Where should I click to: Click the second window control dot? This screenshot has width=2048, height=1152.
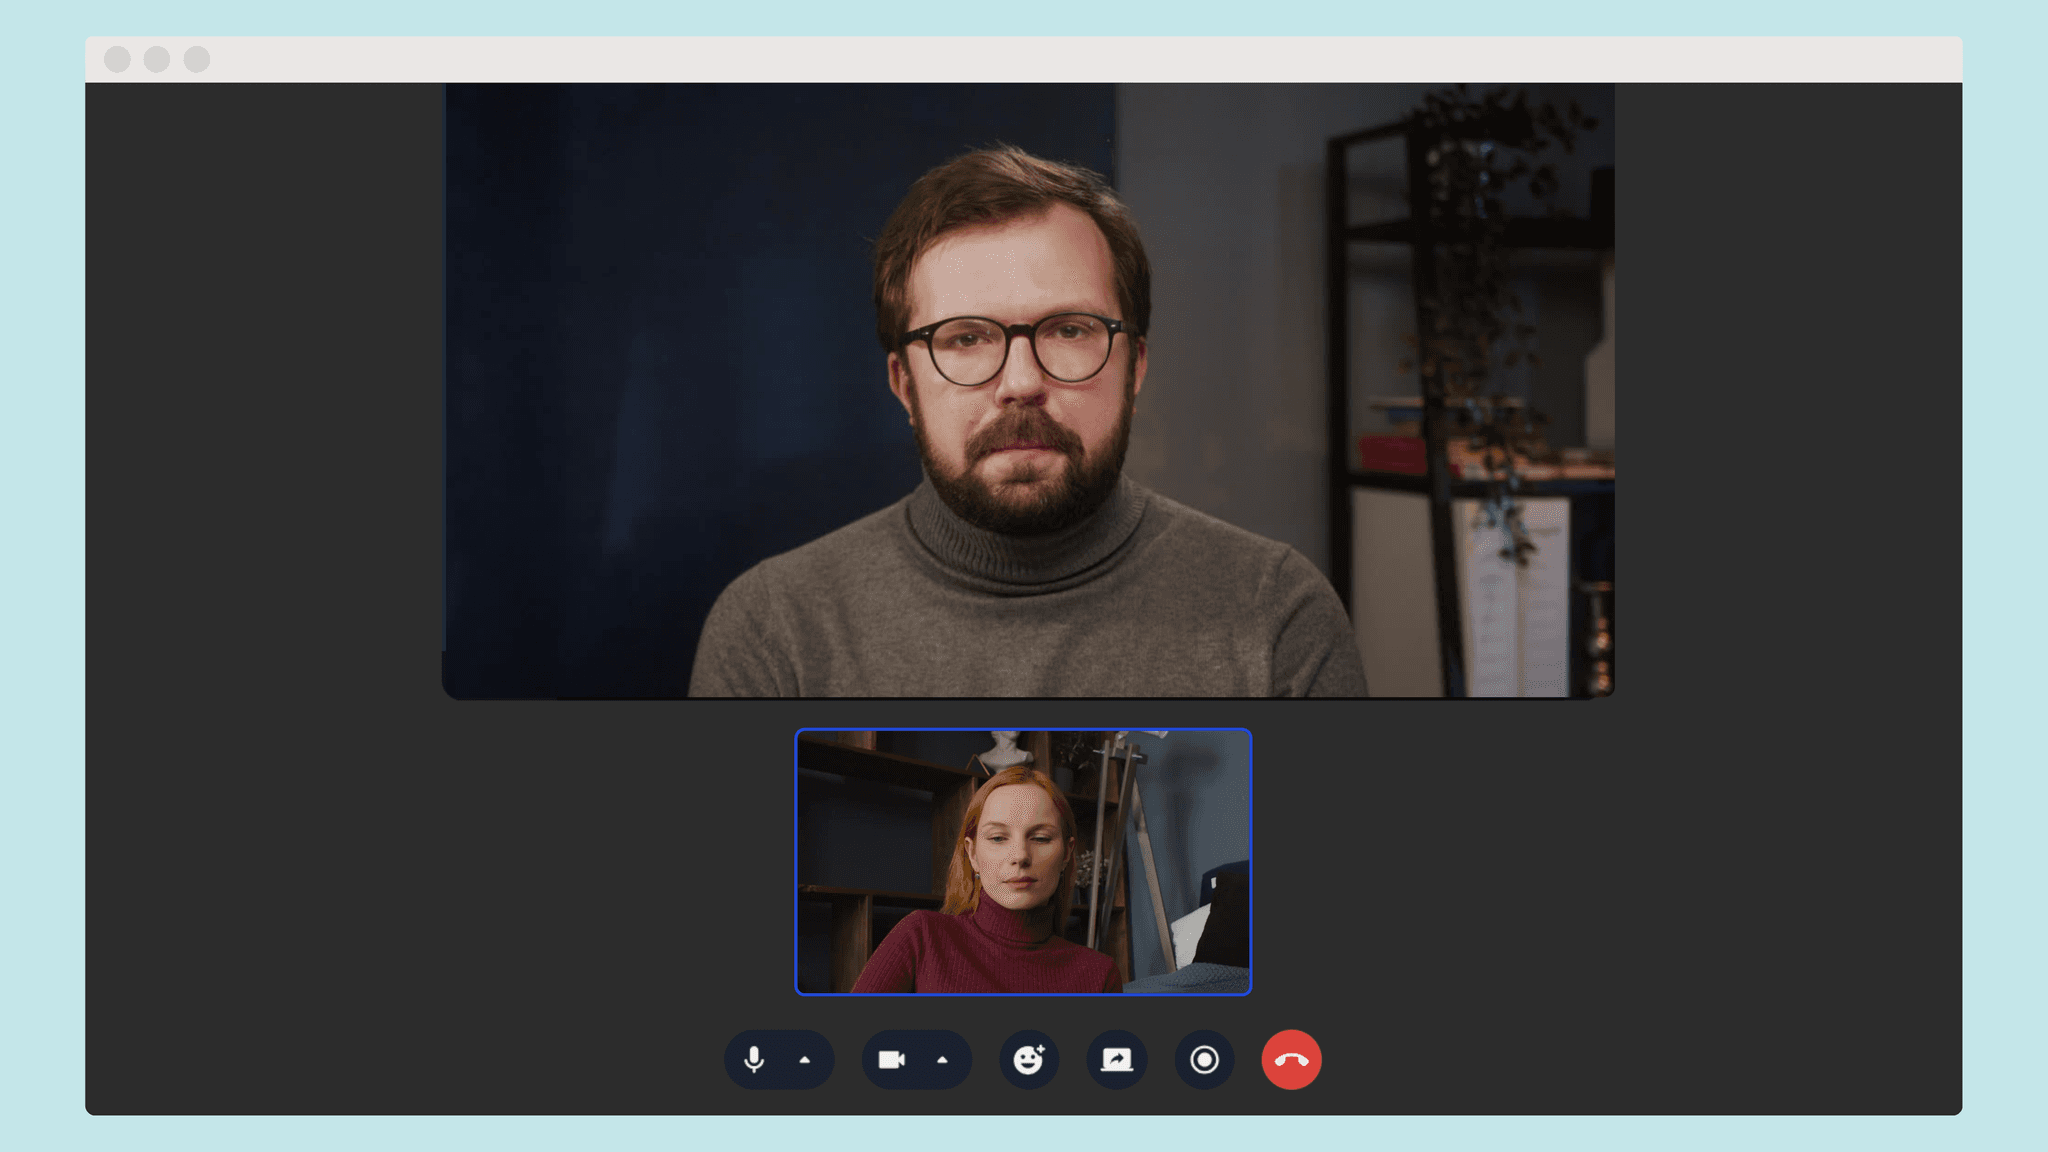(157, 59)
